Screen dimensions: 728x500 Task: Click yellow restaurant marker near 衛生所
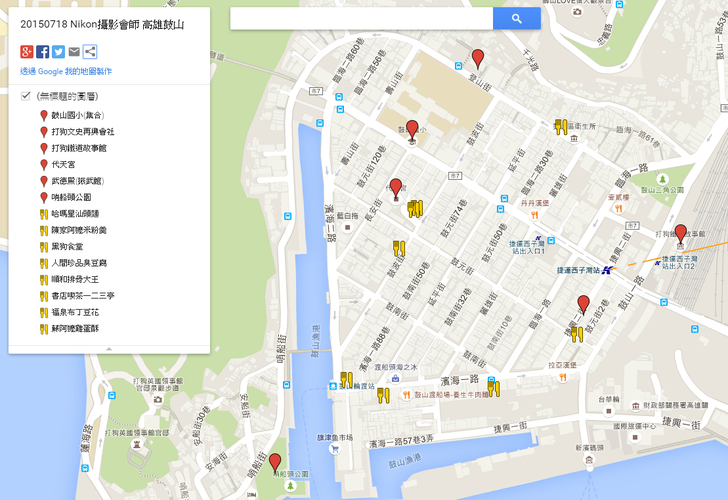[561, 127]
